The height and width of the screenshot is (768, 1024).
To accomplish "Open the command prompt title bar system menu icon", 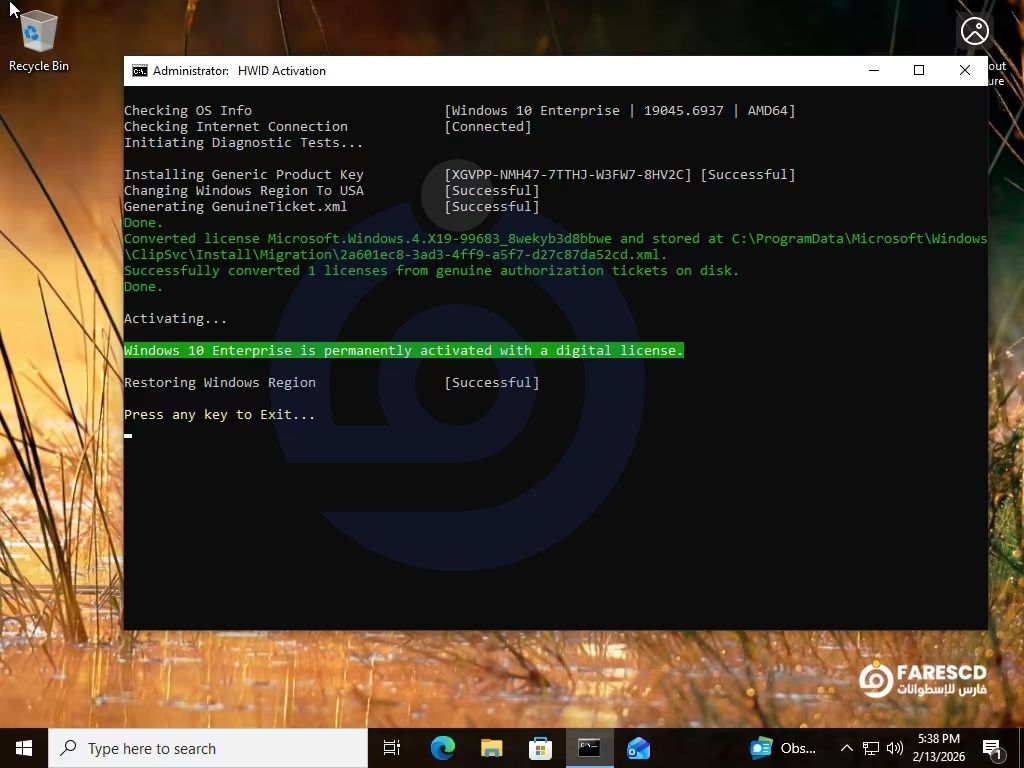I will (140, 71).
